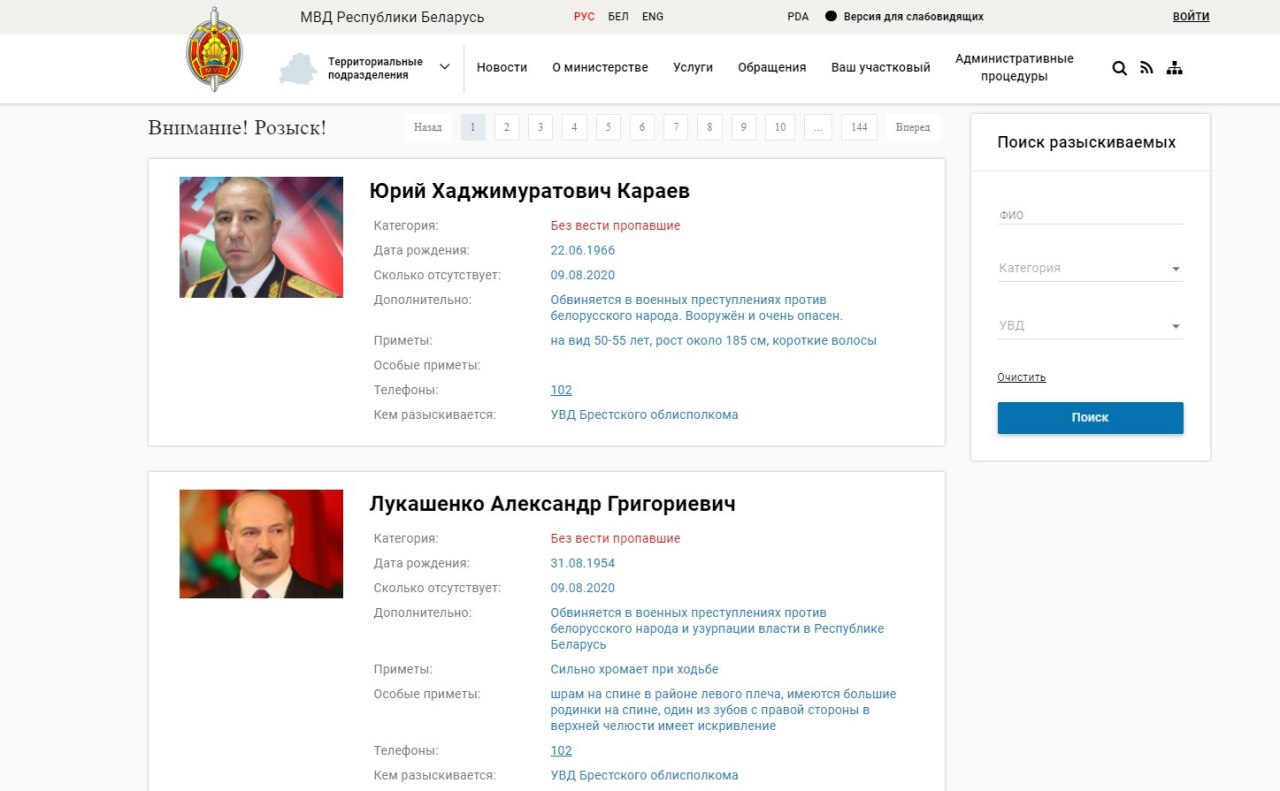Switch language to РУС
The width and height of the screenshot is (1280, 791).
[x=584, y=17]
